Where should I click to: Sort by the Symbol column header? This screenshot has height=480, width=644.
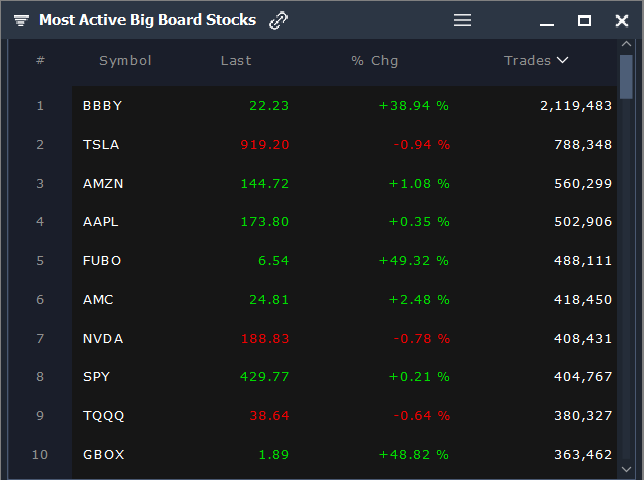(125, 61)
